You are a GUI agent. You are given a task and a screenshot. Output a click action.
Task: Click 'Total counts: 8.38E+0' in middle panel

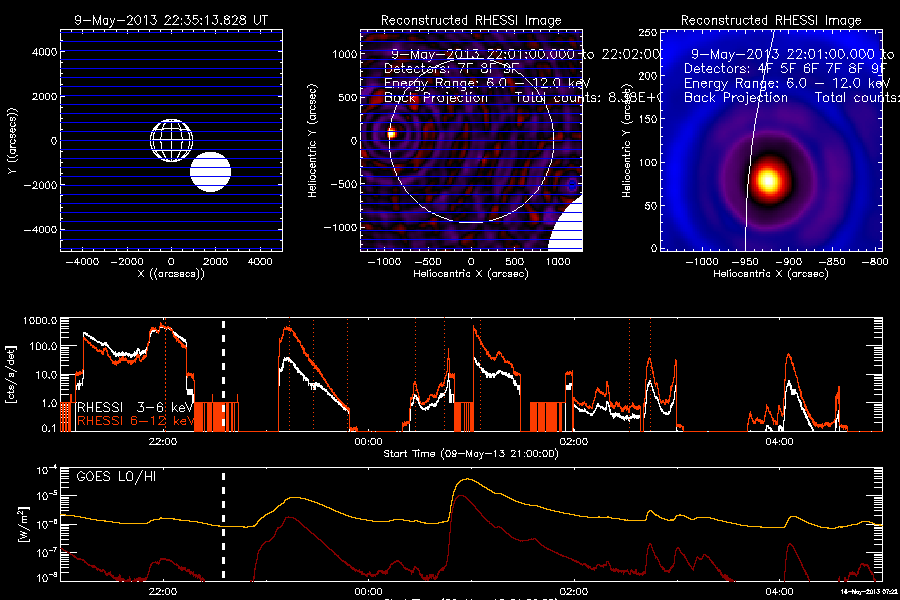(588, 98)
